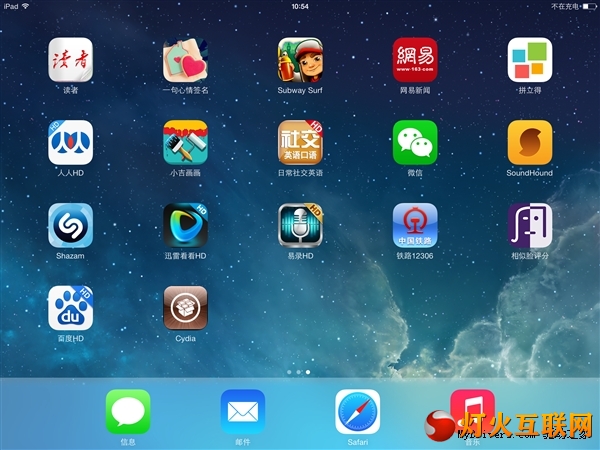Launch the 小吉画画 drawing app
This screenshot has height=450, width=600.
click(186, 142)
